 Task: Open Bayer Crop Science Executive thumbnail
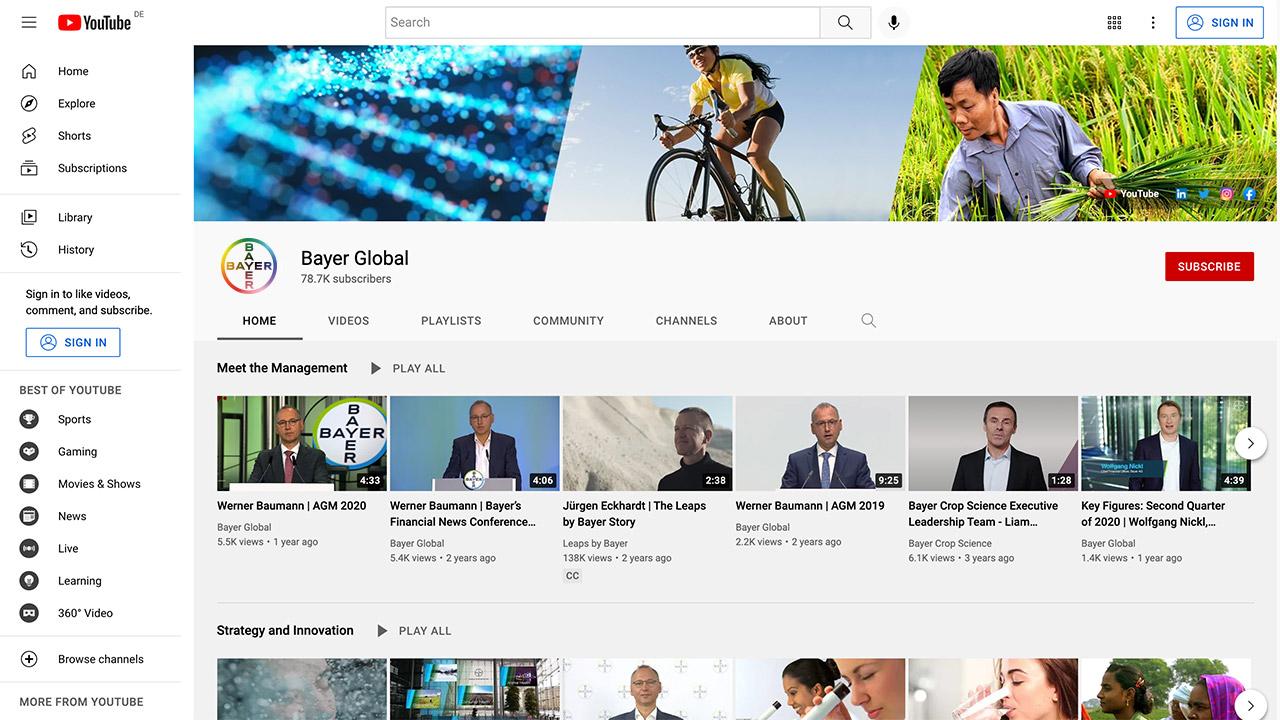coord(994,443)
